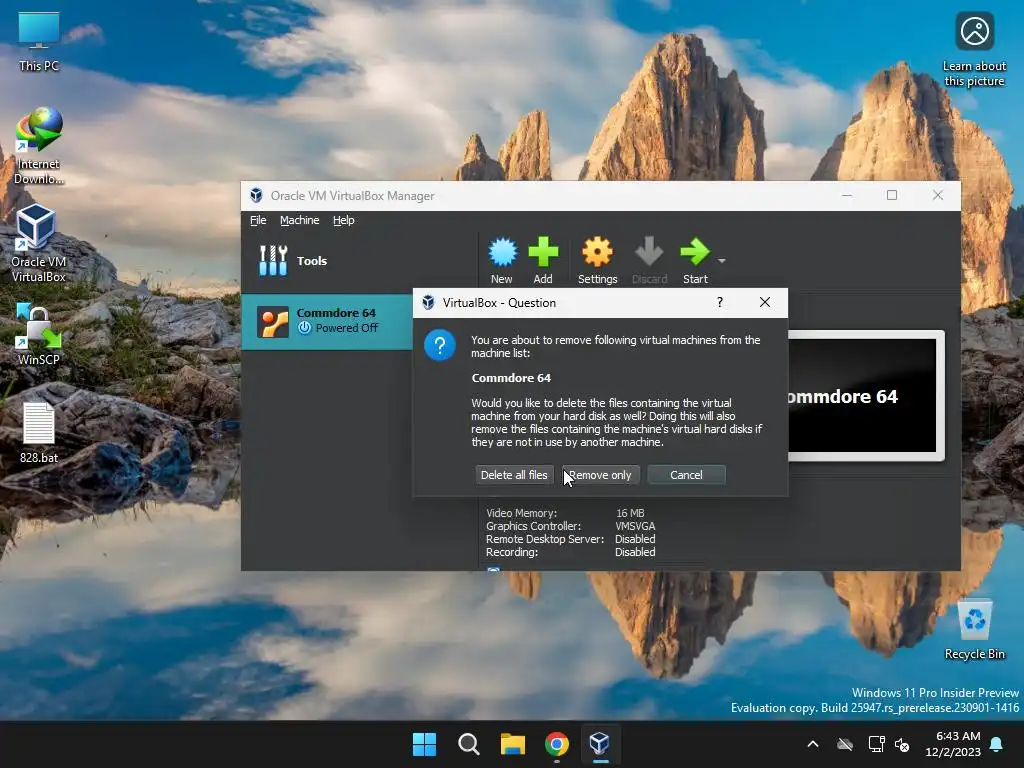Choose Remove only in the dialog

600,475
